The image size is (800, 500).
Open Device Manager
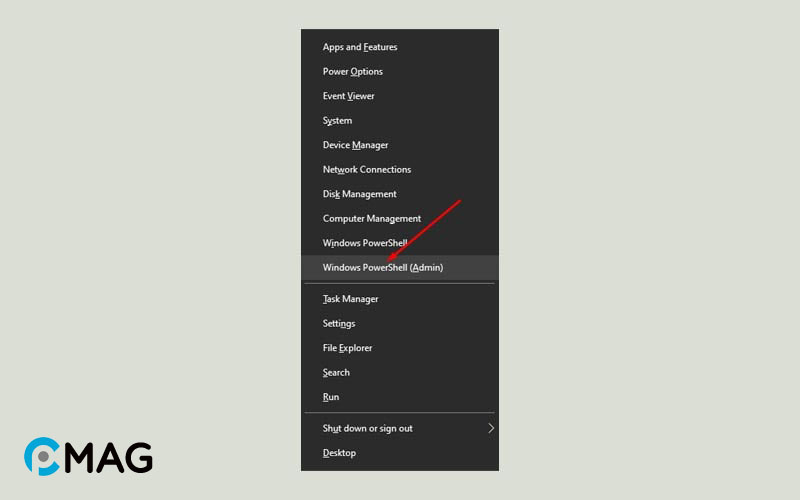pyautogui.click(x=400, y=145)
